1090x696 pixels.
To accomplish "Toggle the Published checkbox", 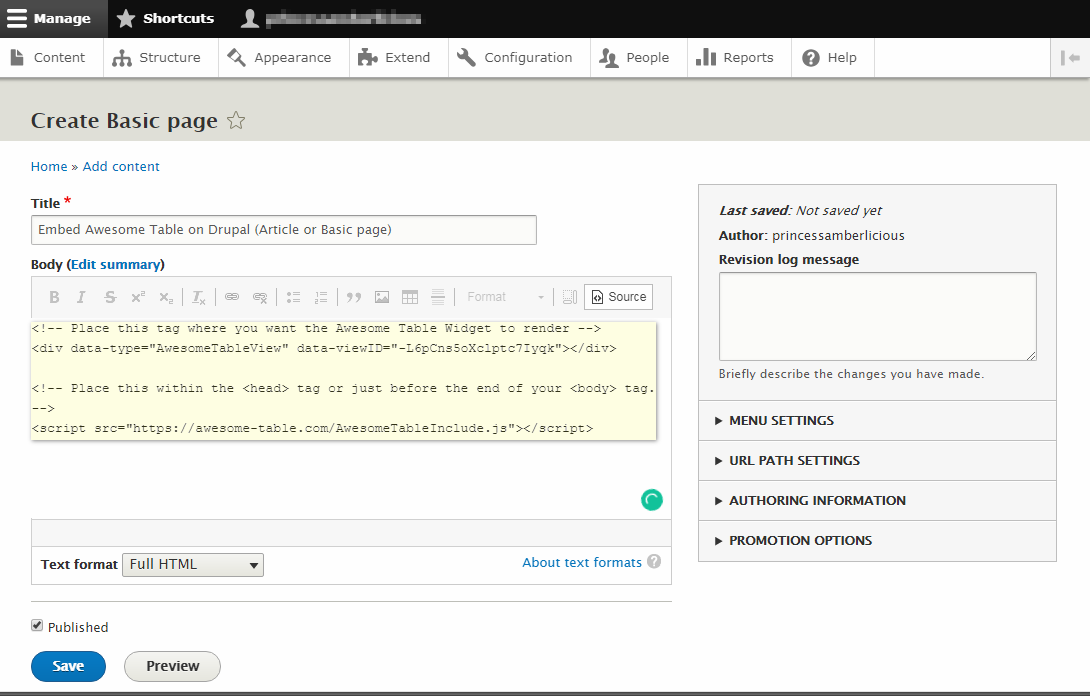I will coord(37,626).
